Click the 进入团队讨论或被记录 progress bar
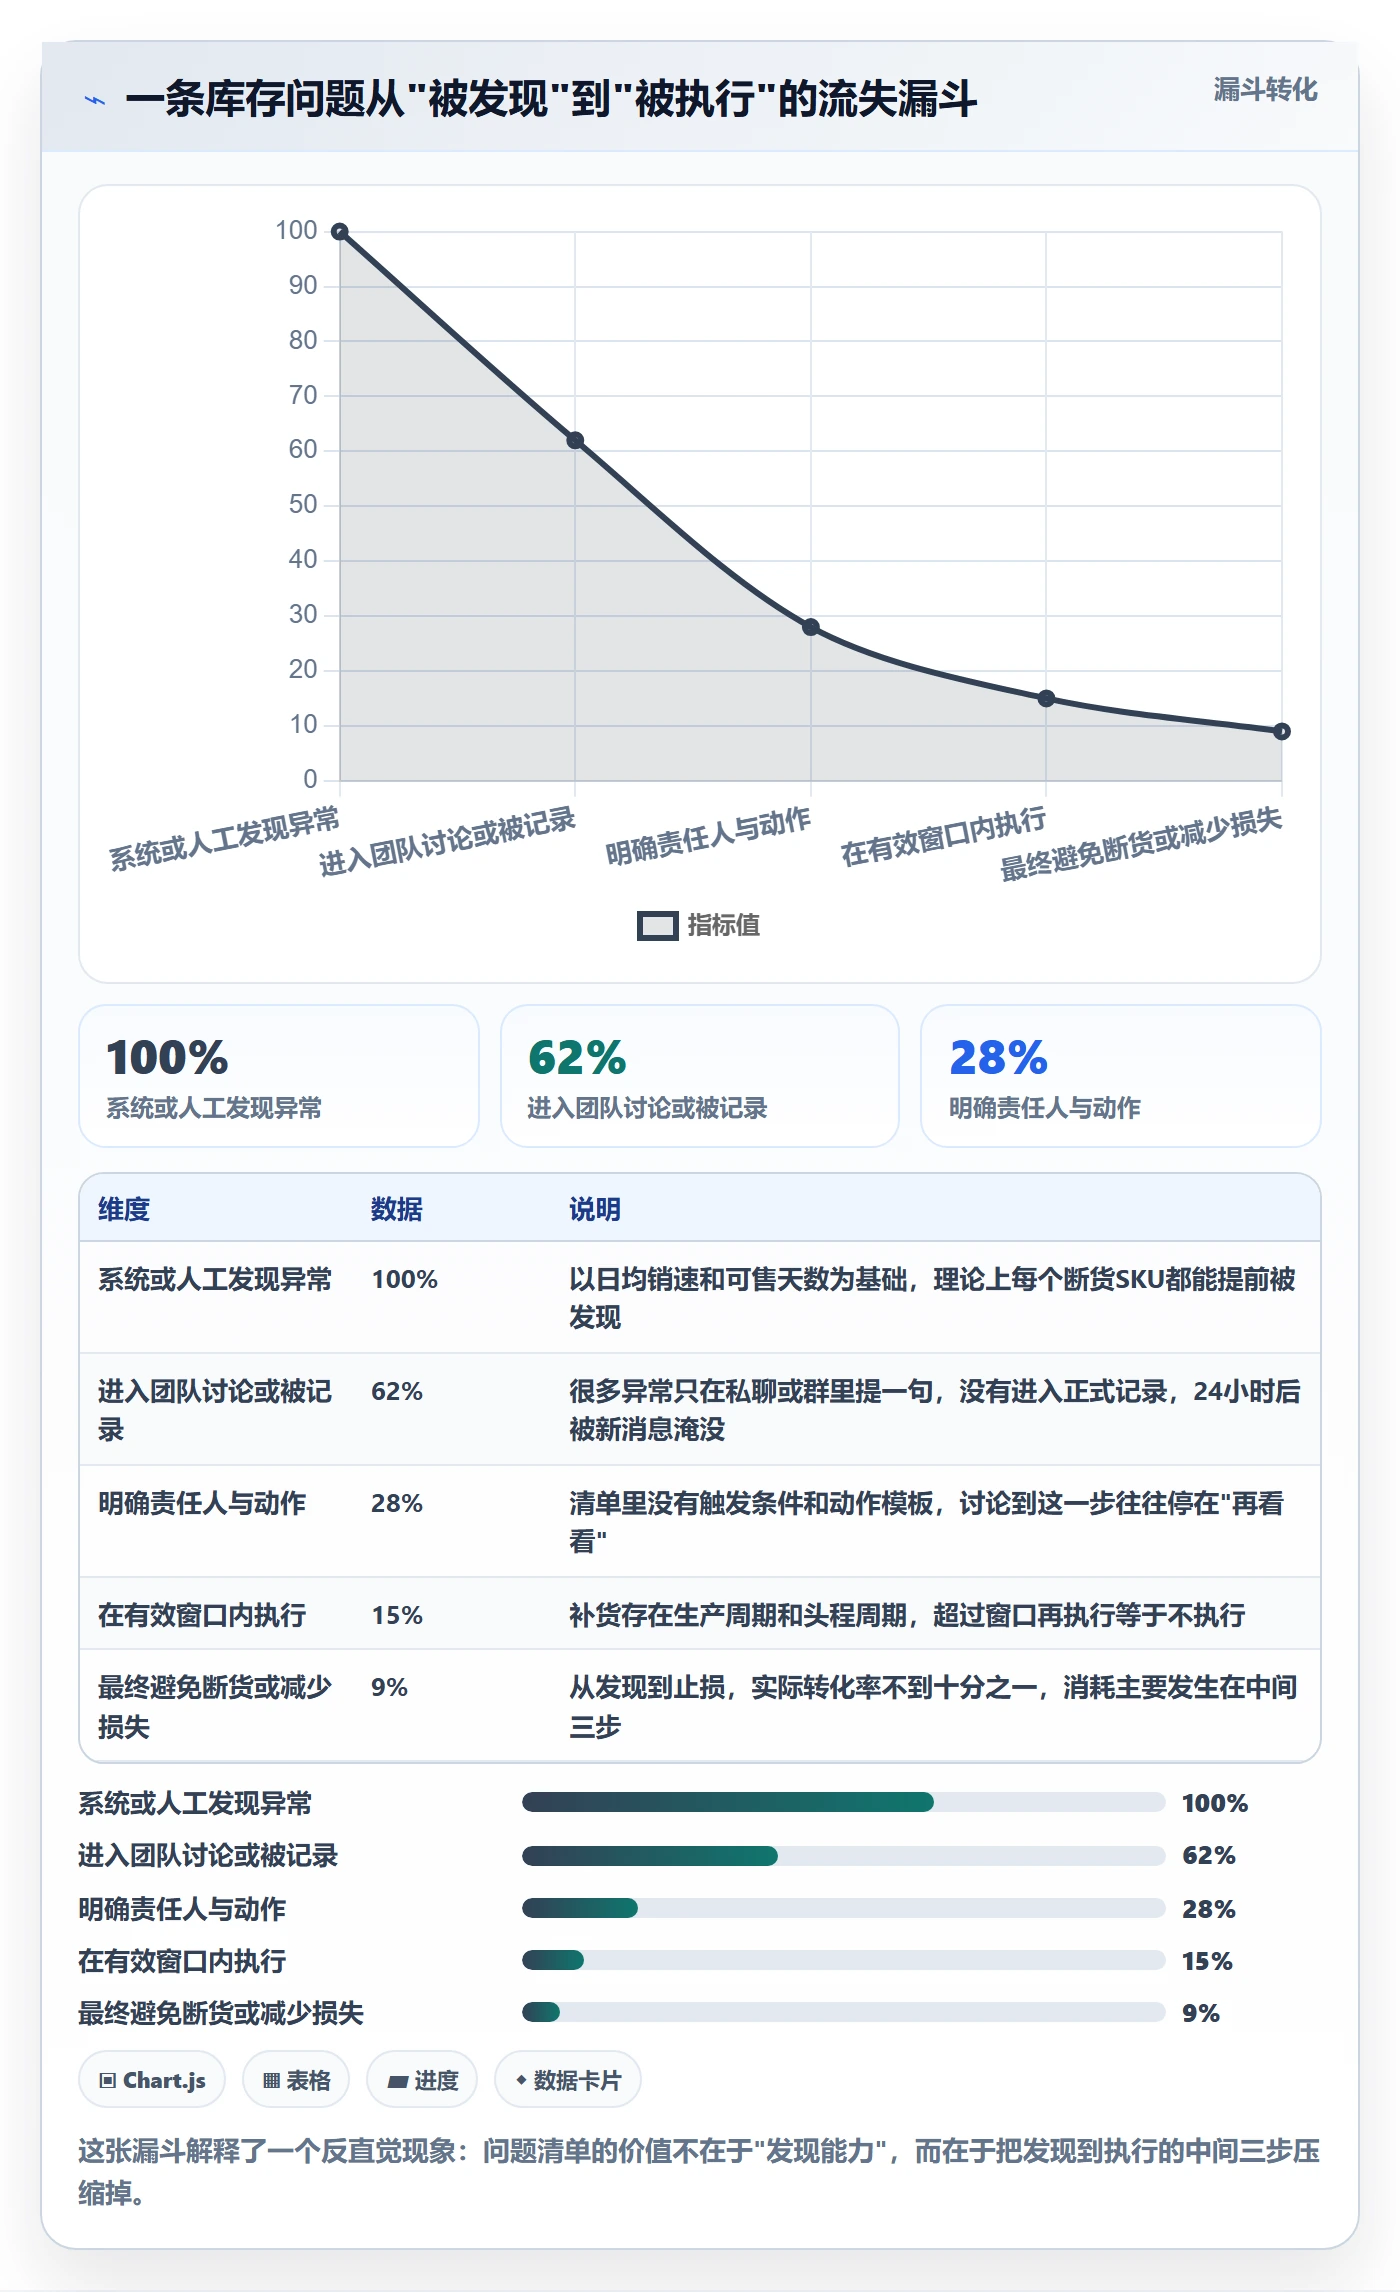Viewport: 1400px width, 2292px height. [843, 1856]
